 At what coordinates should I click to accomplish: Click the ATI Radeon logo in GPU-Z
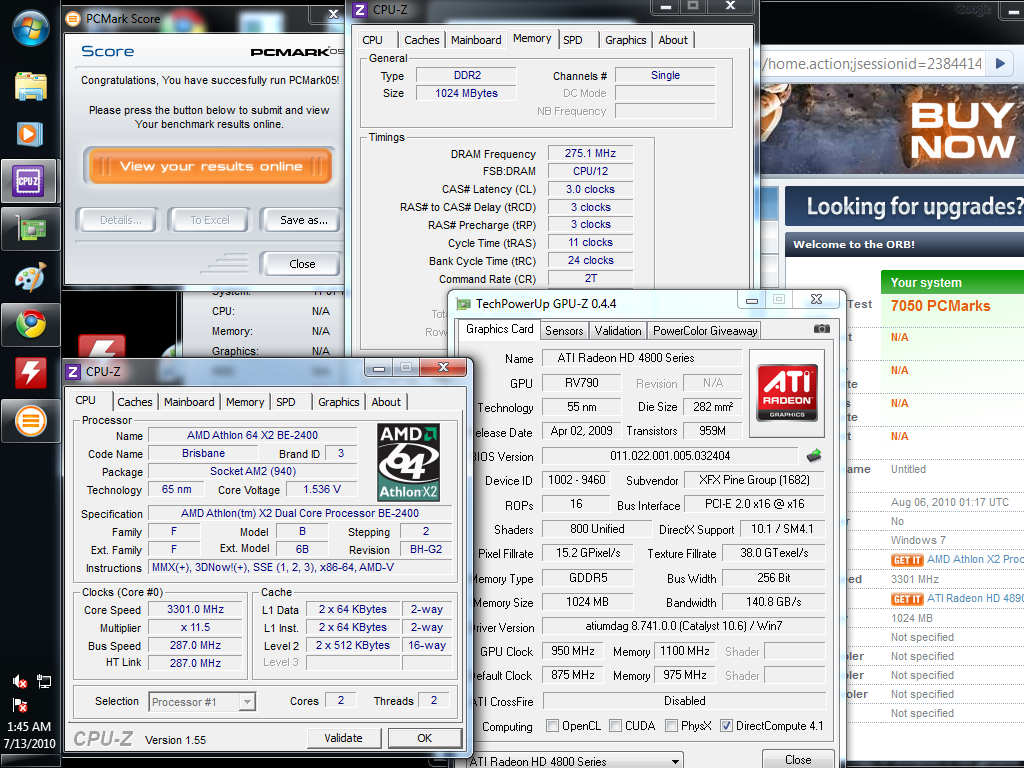pos(787,392)
